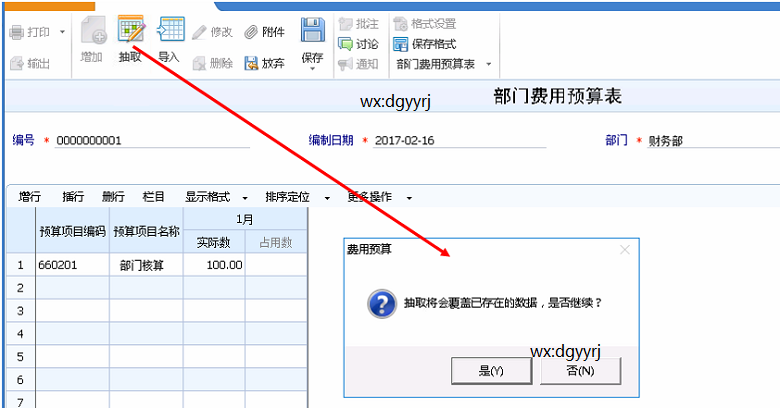The image size is (780, 408).
Task: Select cell with code 660201
Action: pos(73,265)
